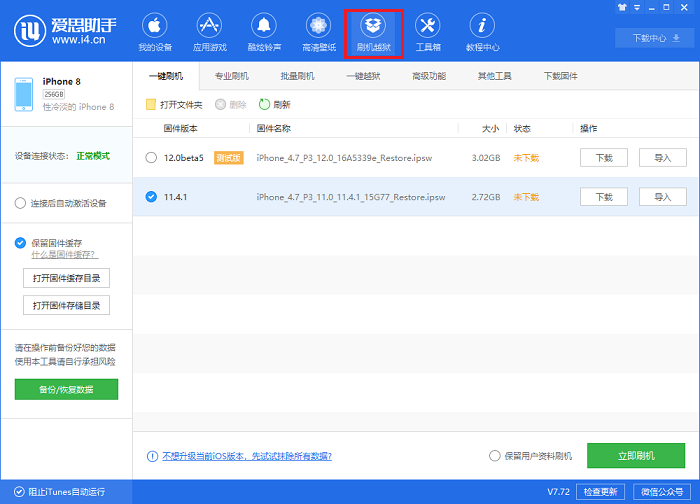Import firmware for 12.0beta5 row
Image resolution: width=700 pixels, height=504 pixels.
662,158
